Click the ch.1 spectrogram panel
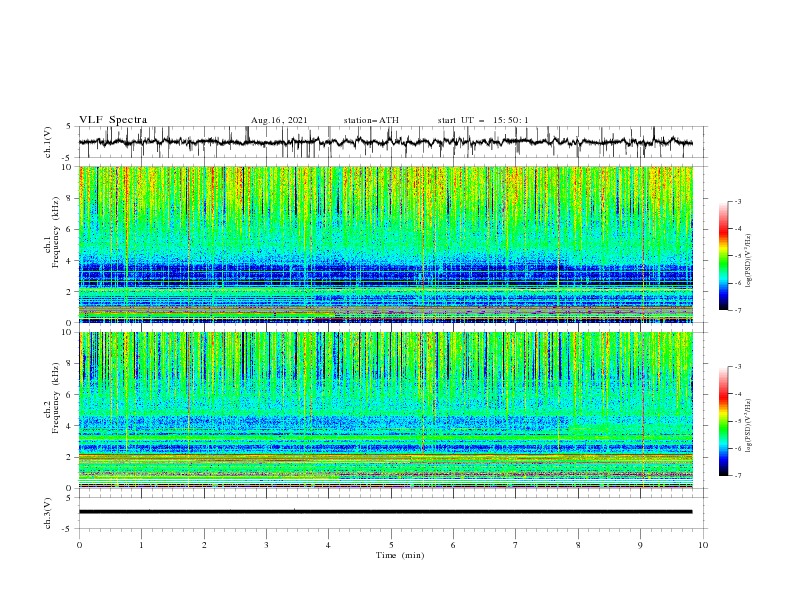 386,244
